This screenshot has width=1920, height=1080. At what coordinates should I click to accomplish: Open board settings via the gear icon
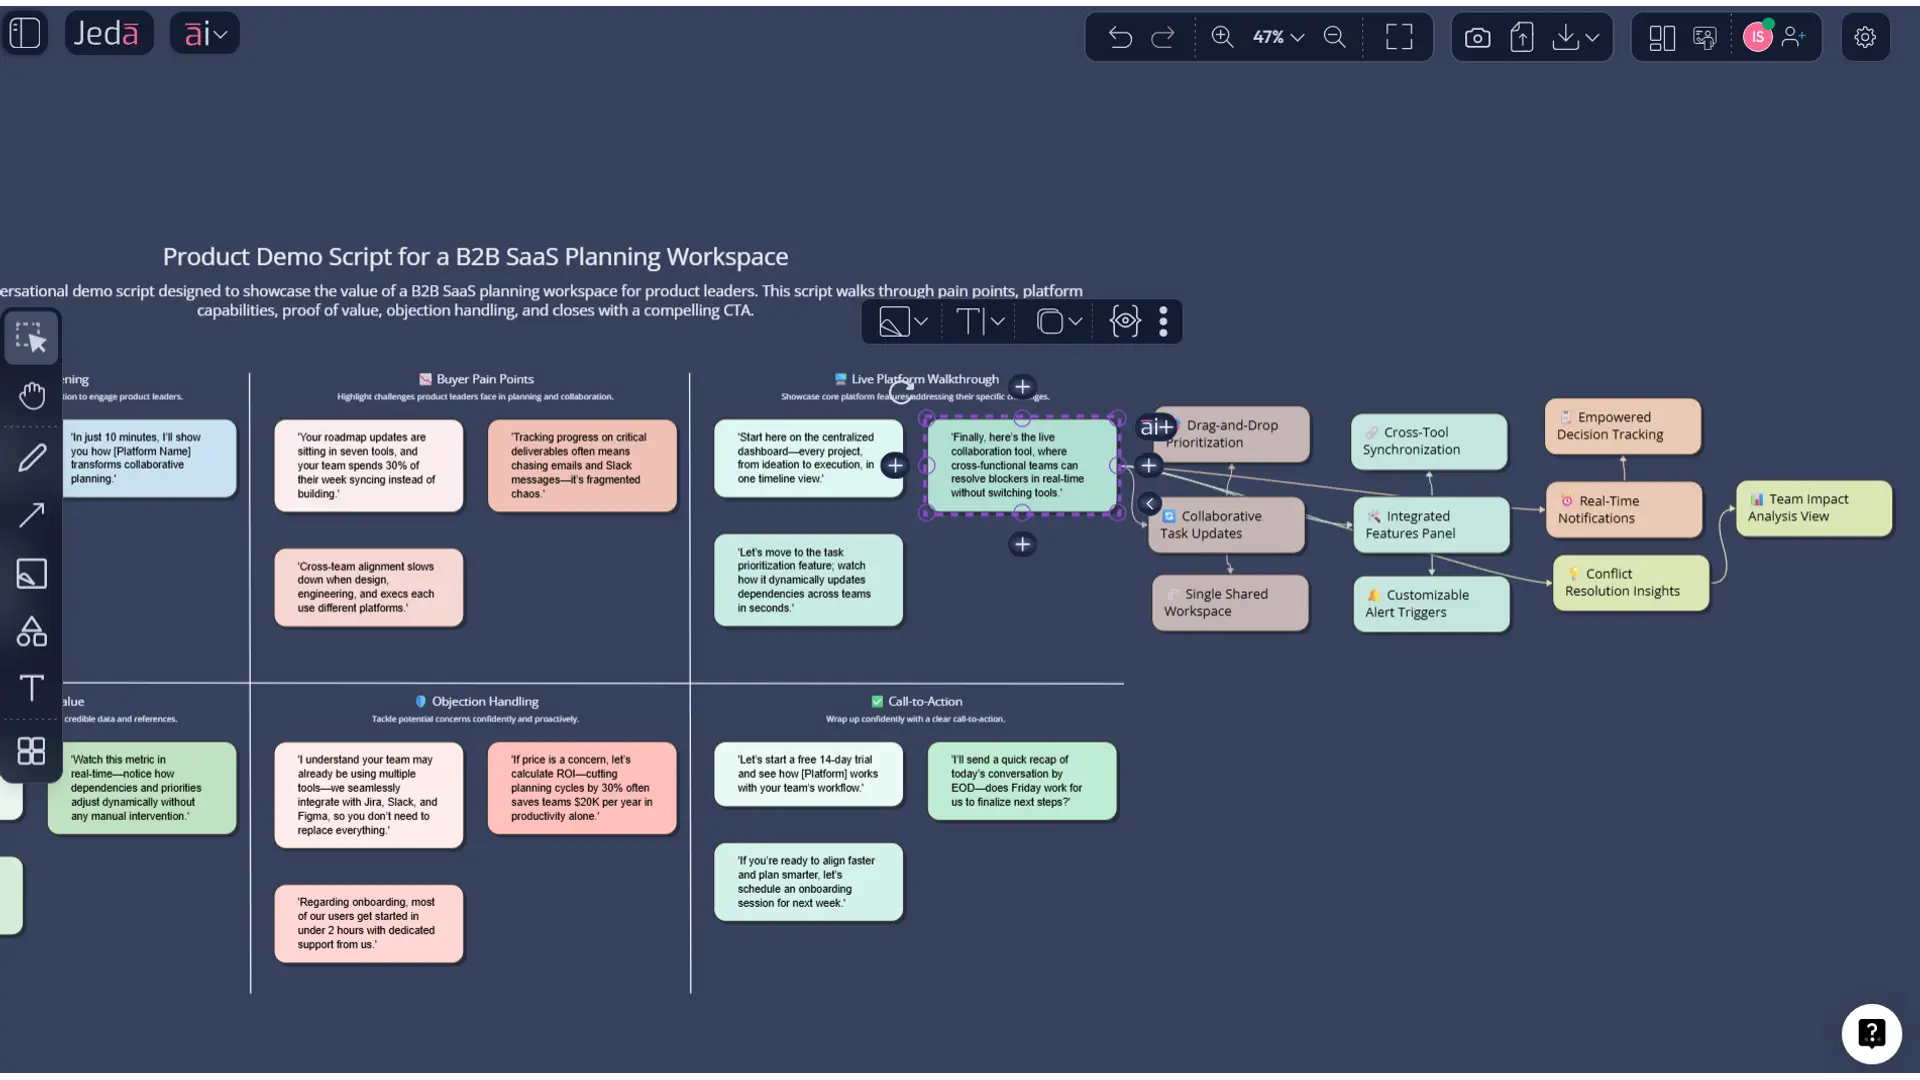point(1865,37)
